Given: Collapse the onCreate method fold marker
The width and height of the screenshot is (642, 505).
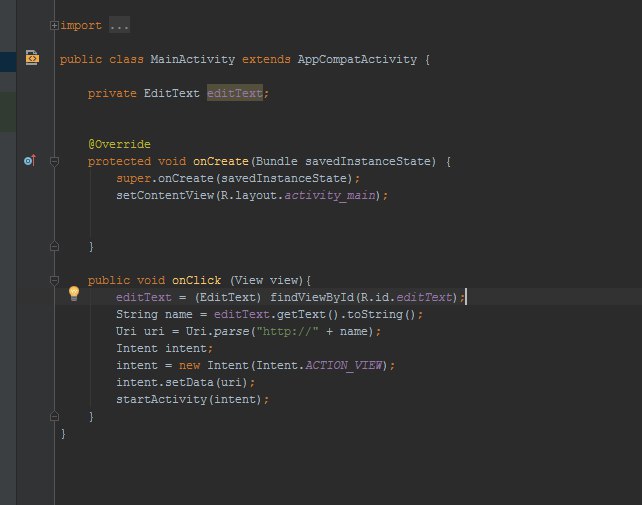Looking at the screenshot, I should tap(54, 161).
